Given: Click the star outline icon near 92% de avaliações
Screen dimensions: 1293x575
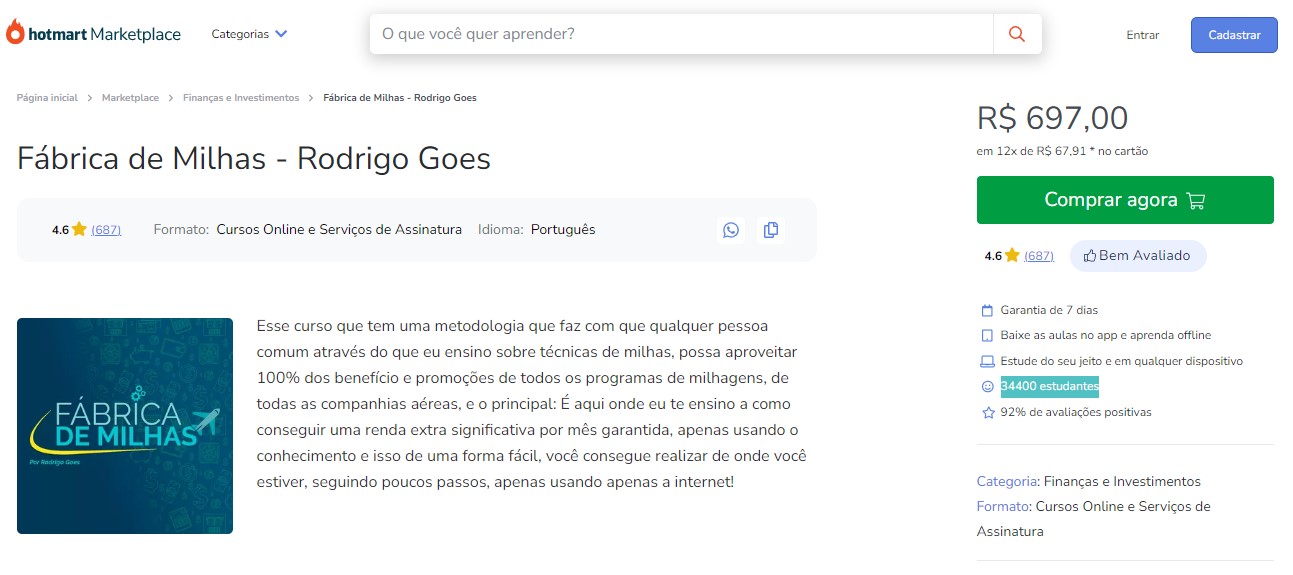Looking at the screenshot, I should [x=988, y=412].
